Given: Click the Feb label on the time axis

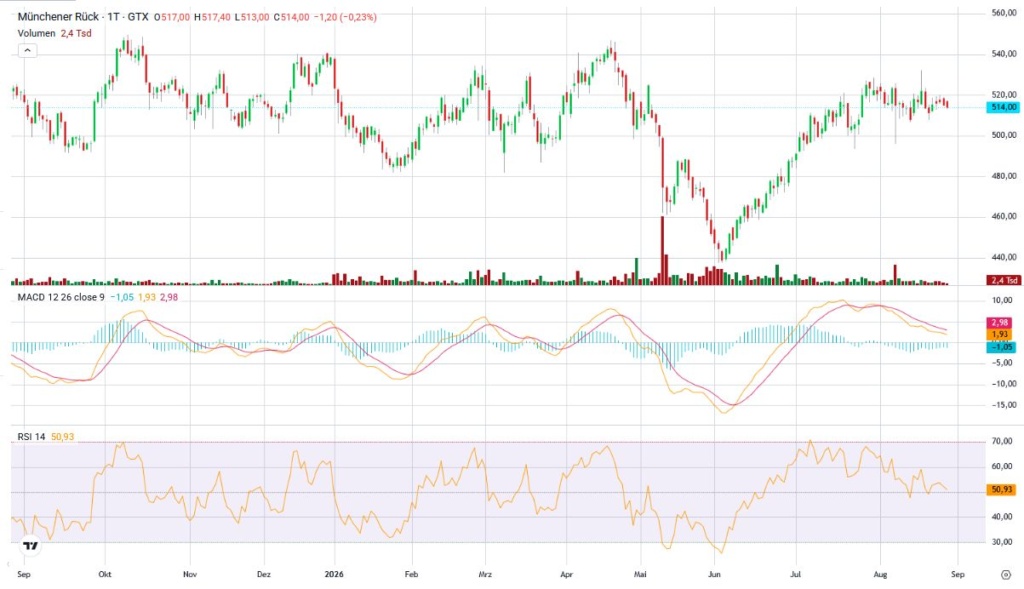Looking at the screenshot, I should coord(411,575).
